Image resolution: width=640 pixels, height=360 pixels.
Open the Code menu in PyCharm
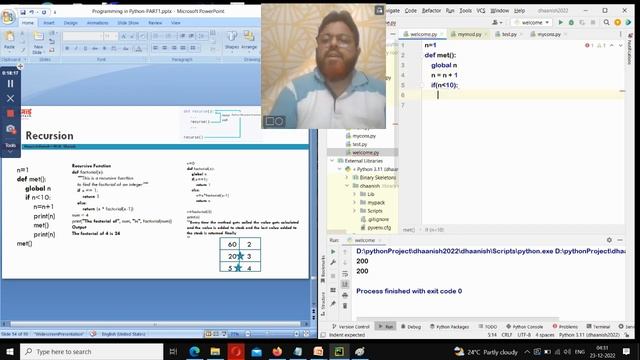coord(411,11)
